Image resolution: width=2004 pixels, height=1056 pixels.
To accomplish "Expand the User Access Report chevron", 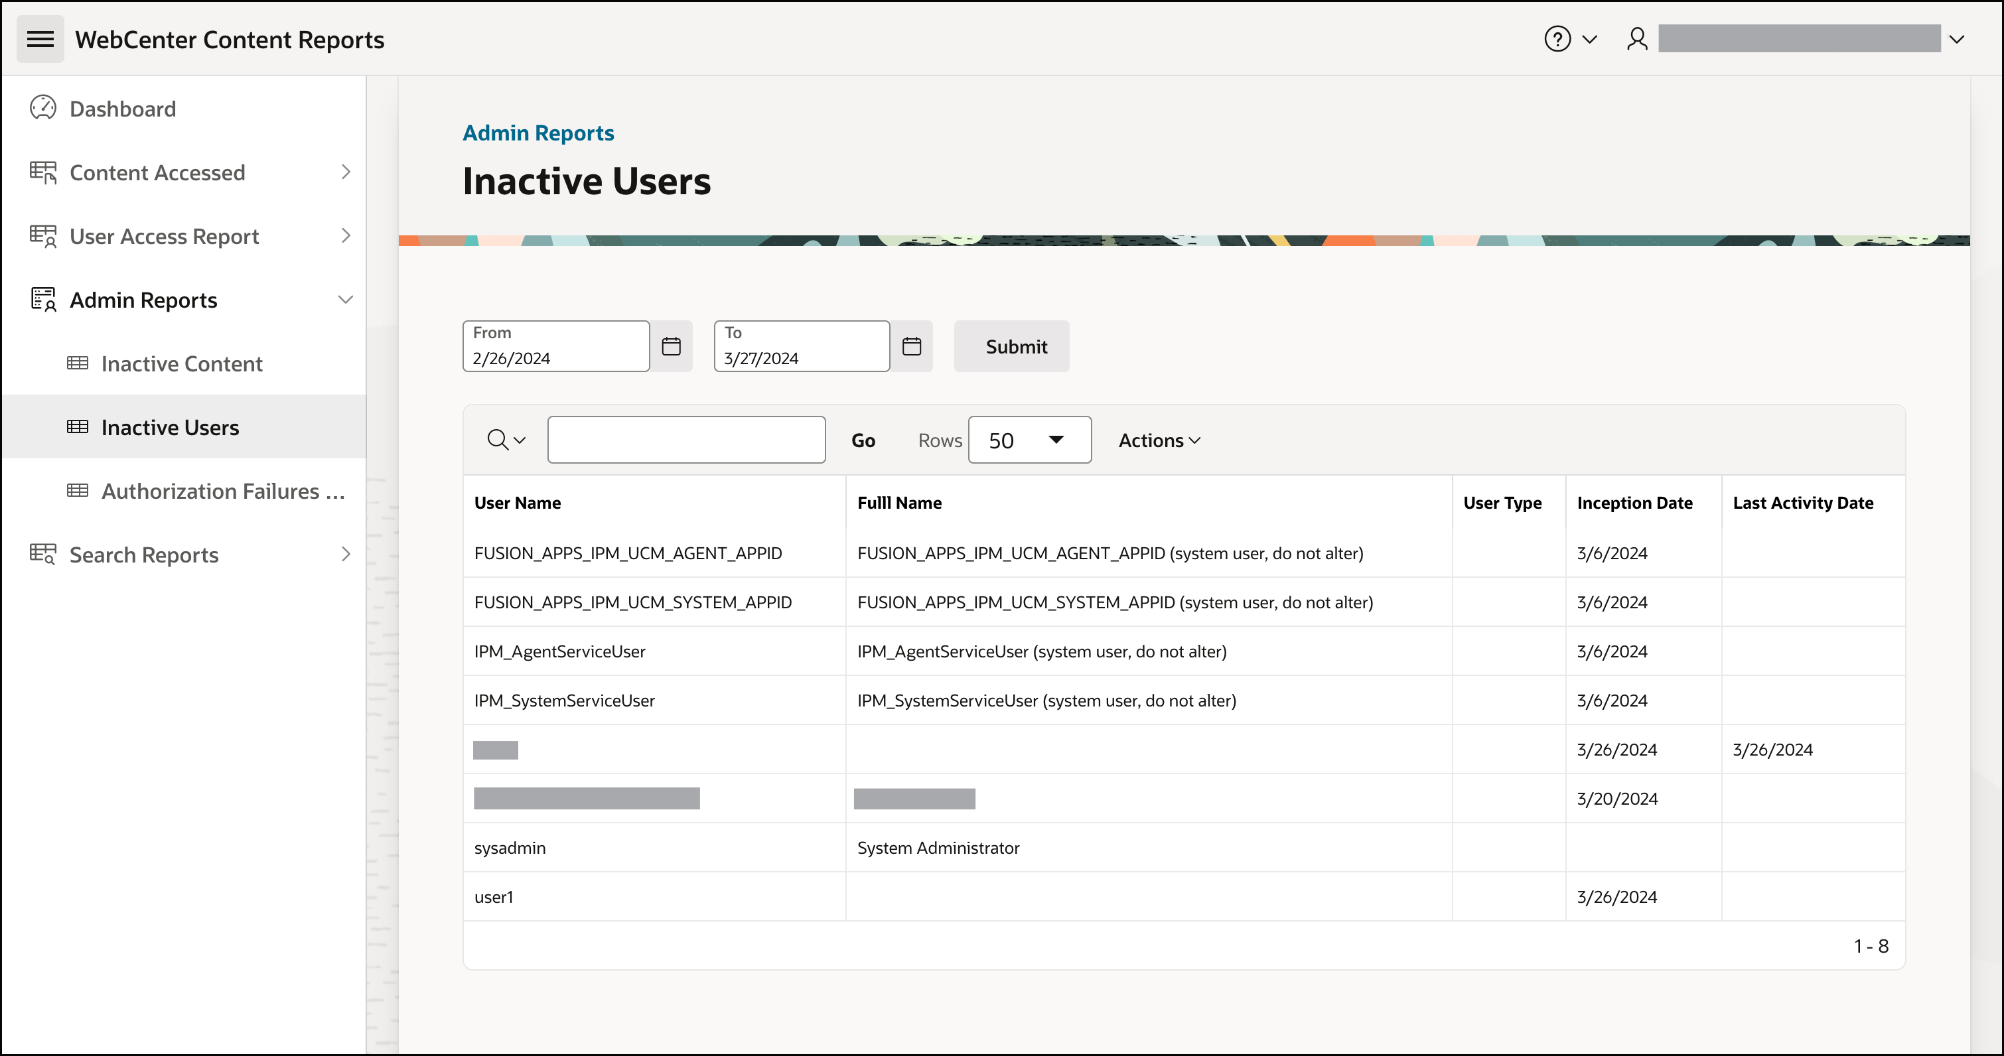I will pos(345,236).
